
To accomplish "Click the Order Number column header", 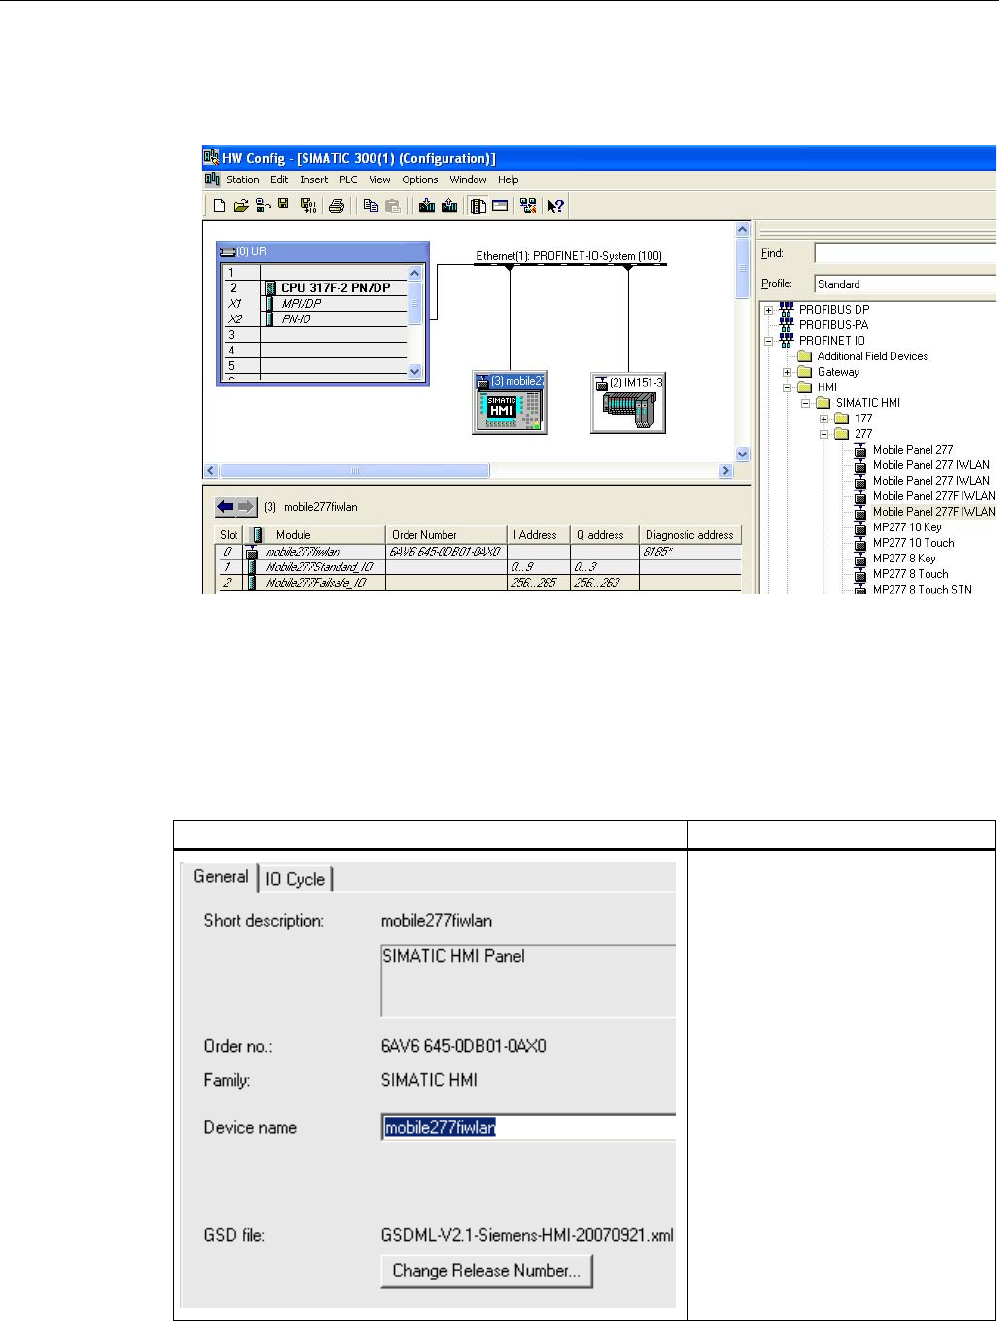I will click(447, 535).
